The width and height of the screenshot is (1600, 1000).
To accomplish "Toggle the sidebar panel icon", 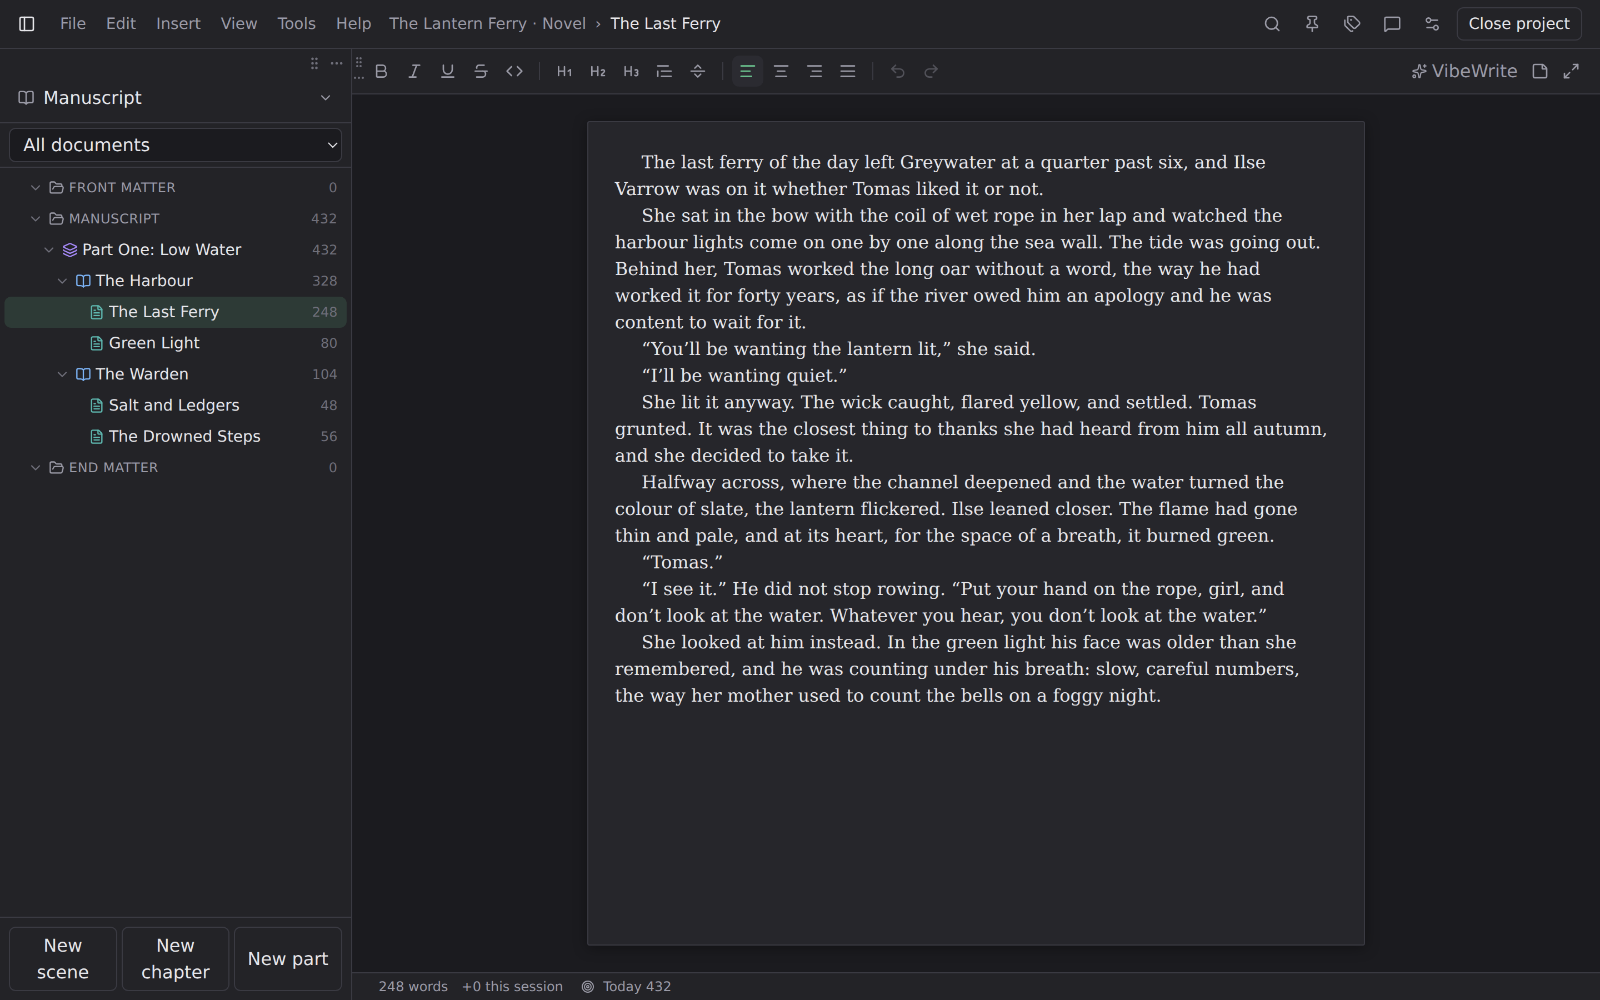I will [x=27, y=24].
